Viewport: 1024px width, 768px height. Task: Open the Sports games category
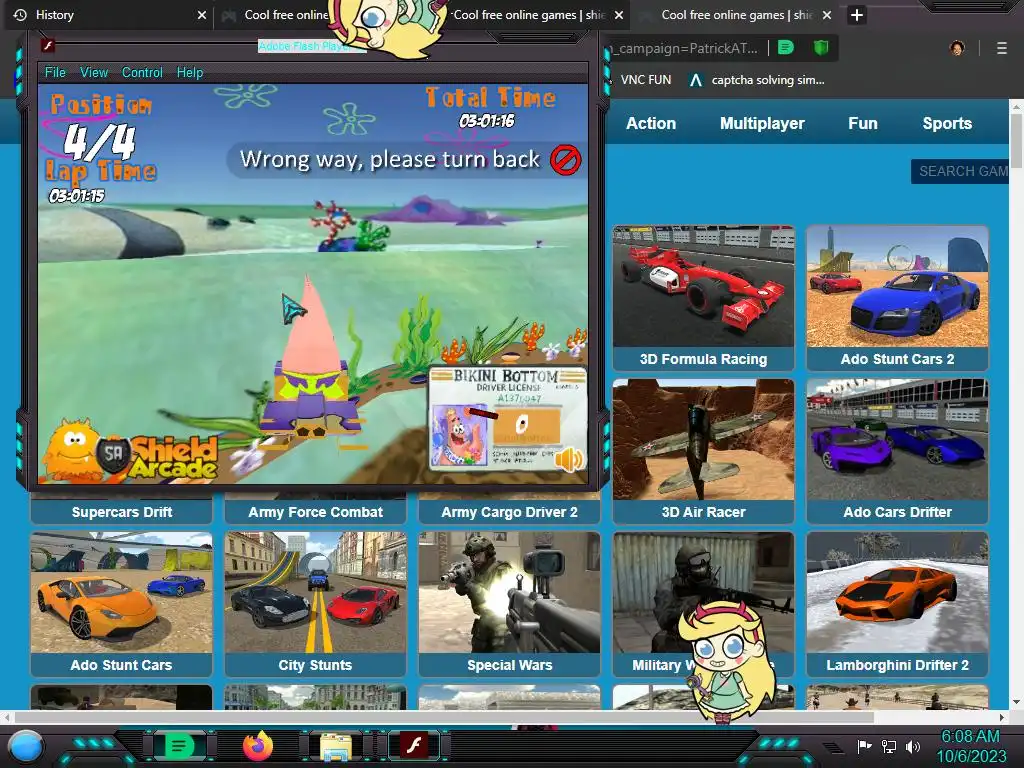947,123
